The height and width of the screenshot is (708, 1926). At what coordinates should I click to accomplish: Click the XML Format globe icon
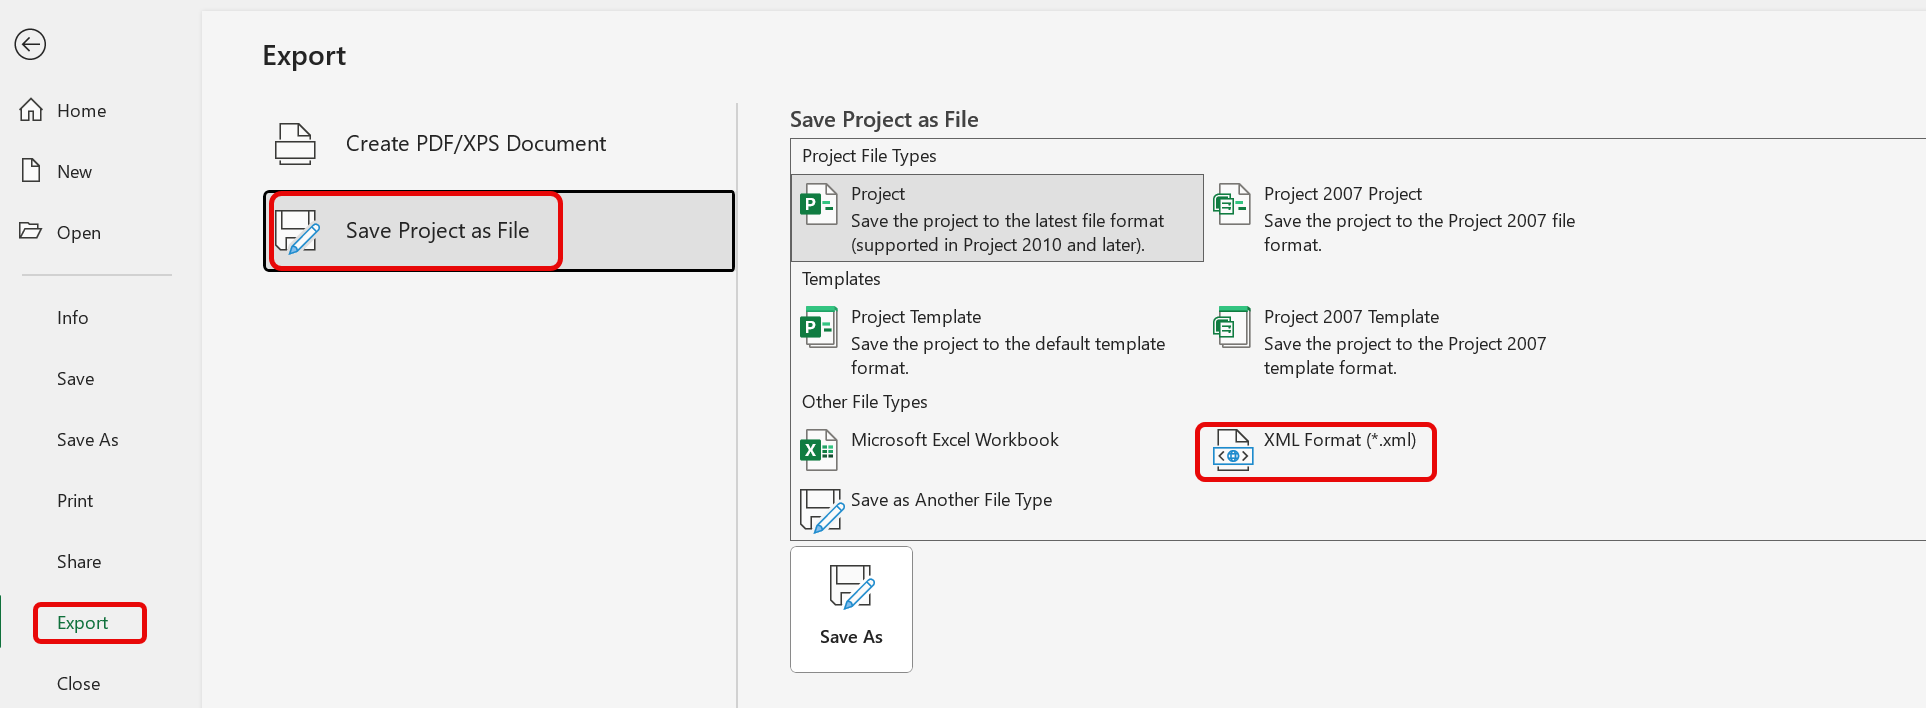click(1232, 450)
